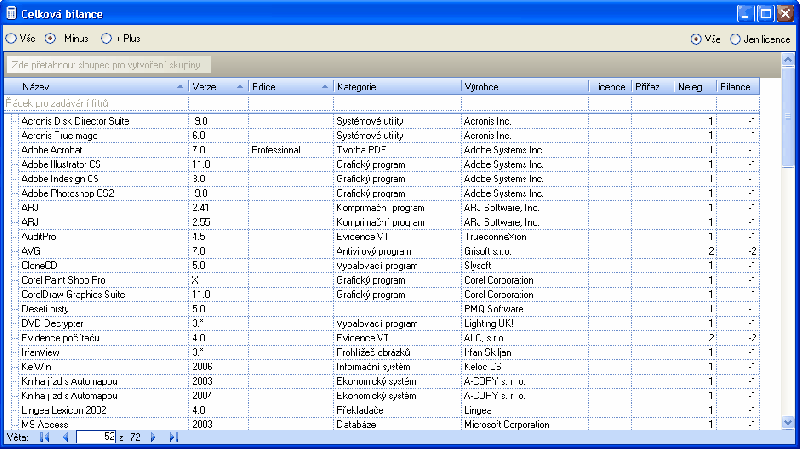
Task: Click the Celková bilance window title icon
Action: (11, 13)
